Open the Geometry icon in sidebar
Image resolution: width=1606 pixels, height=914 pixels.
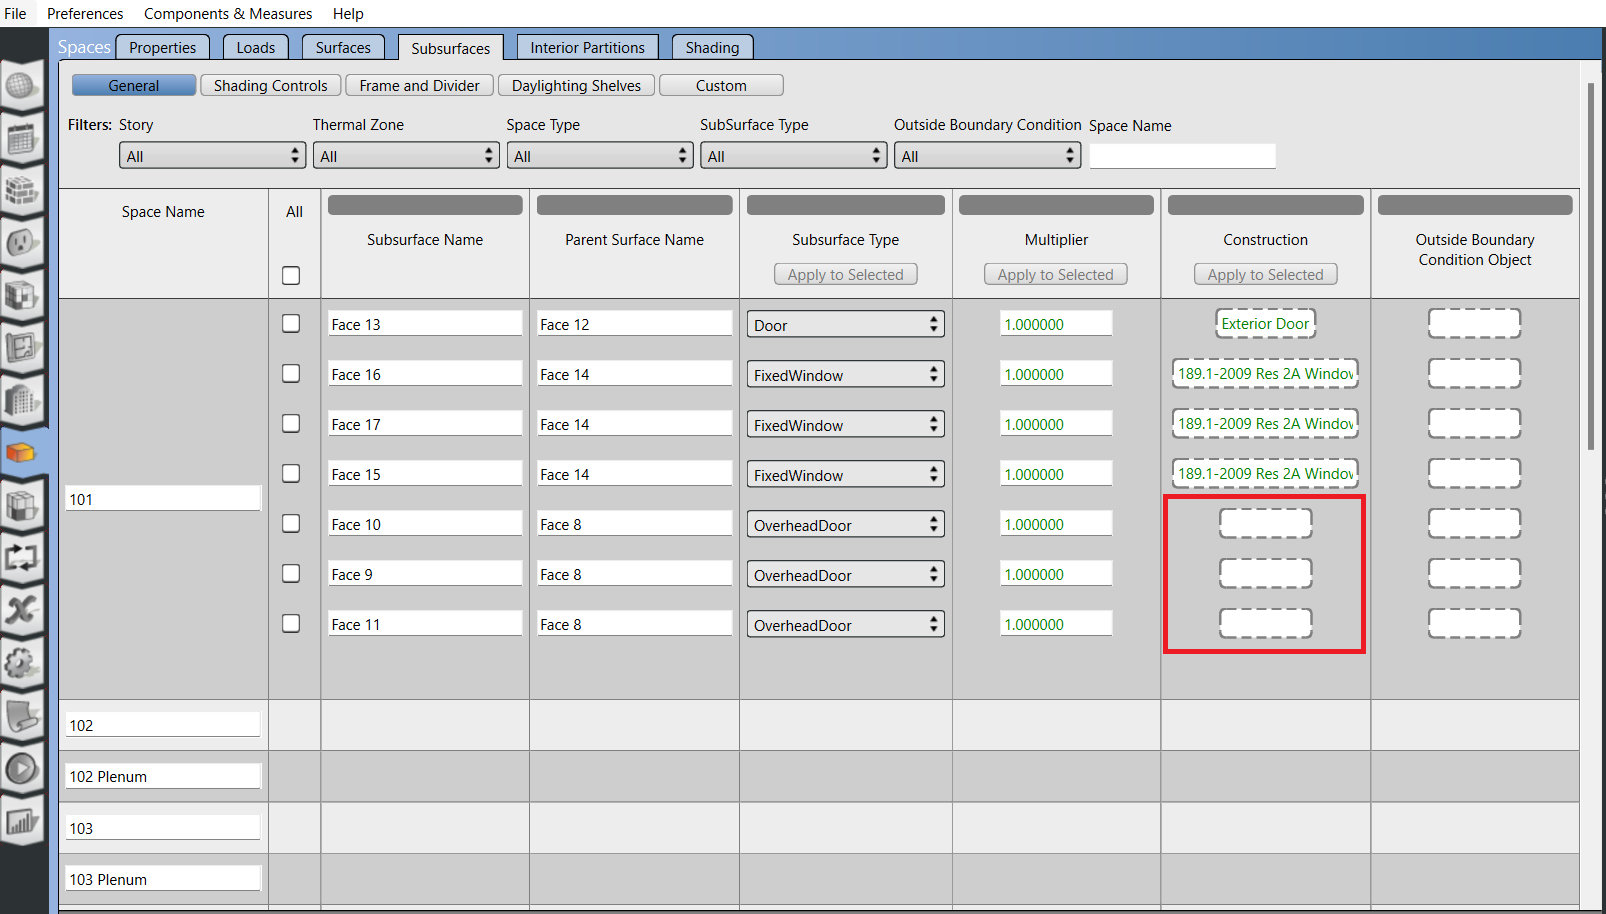[21, 348]
